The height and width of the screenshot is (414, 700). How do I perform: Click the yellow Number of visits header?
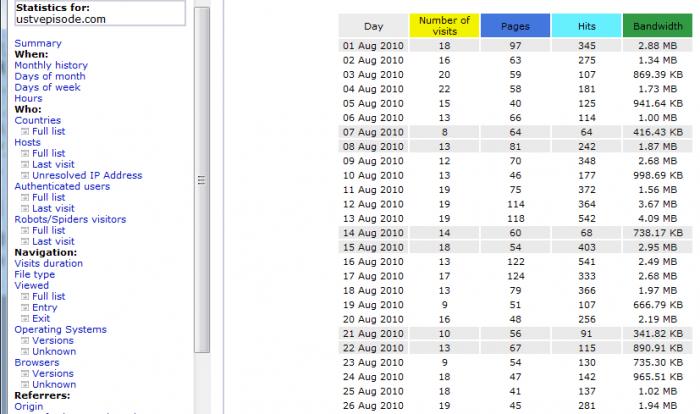point(444,26)
